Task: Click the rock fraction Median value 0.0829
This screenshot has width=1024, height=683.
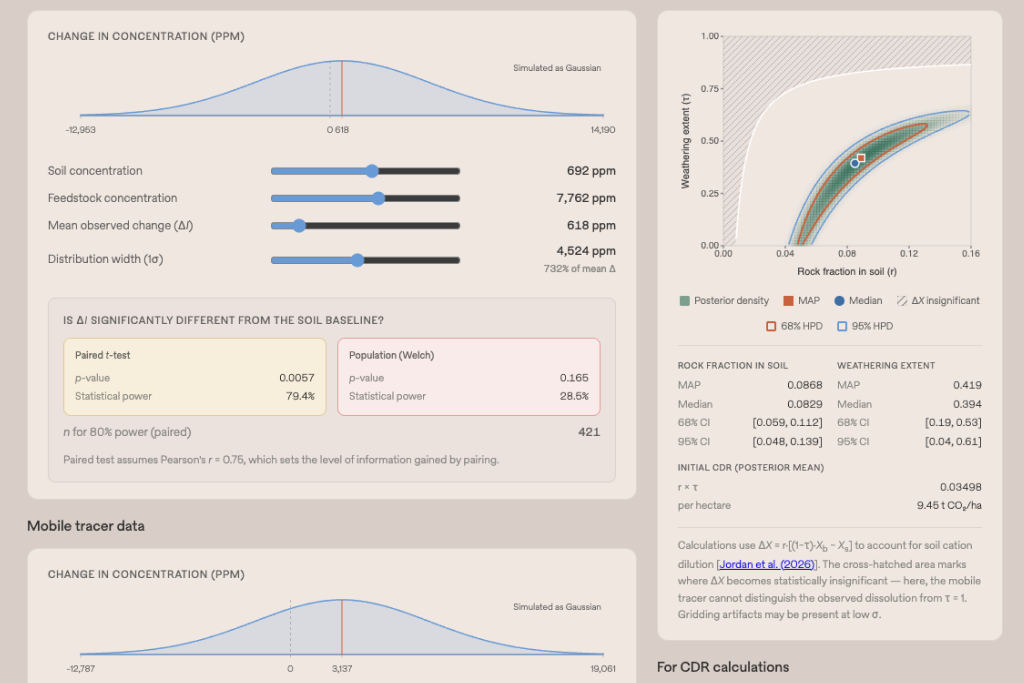Action: (x=805, y=404)
